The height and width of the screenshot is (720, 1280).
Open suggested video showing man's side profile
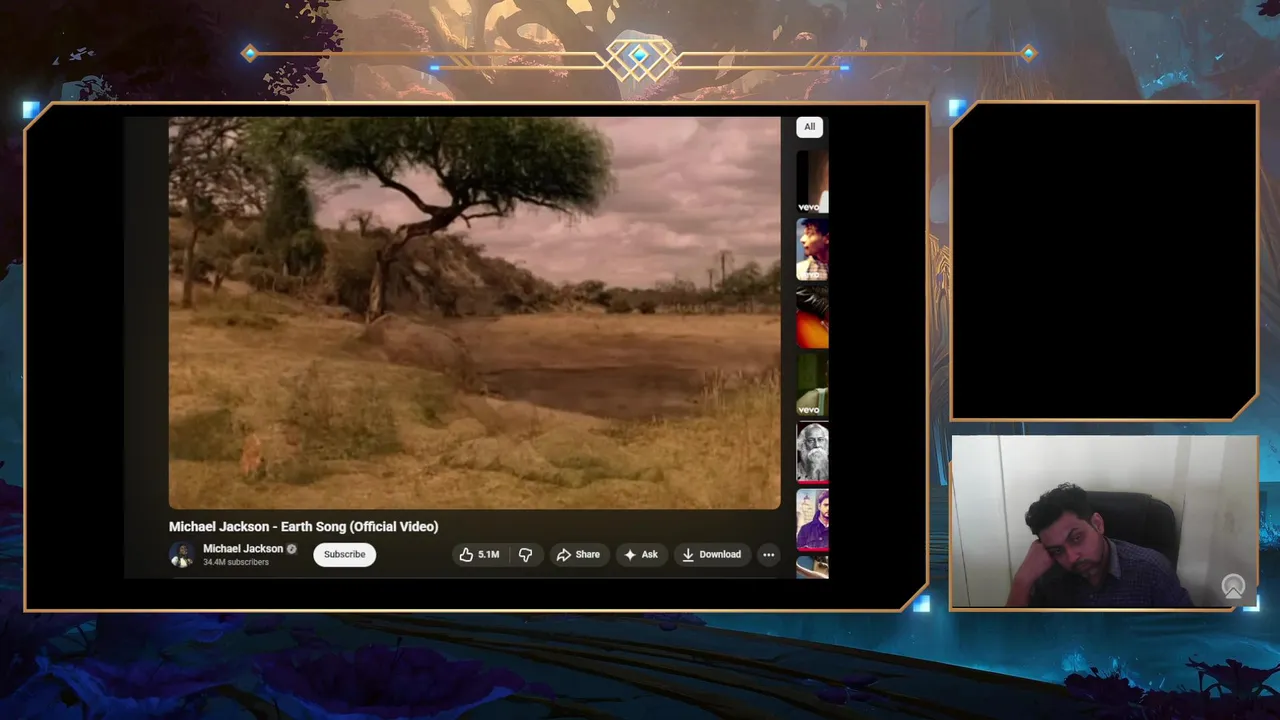[812, 250]
